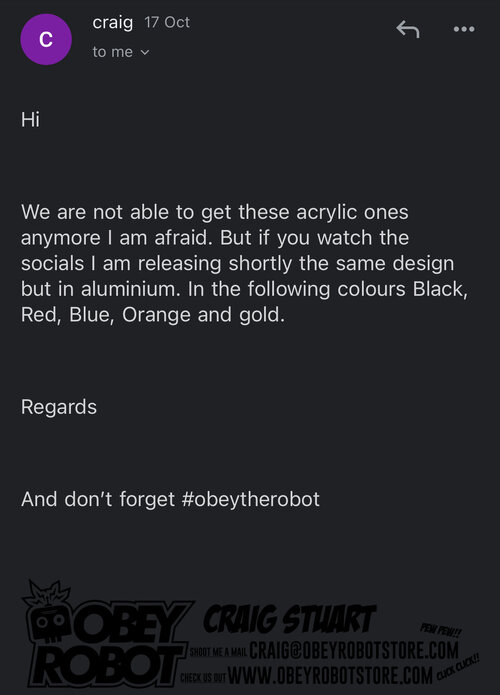Tap the 'to me' recipient text

point(113,52)
